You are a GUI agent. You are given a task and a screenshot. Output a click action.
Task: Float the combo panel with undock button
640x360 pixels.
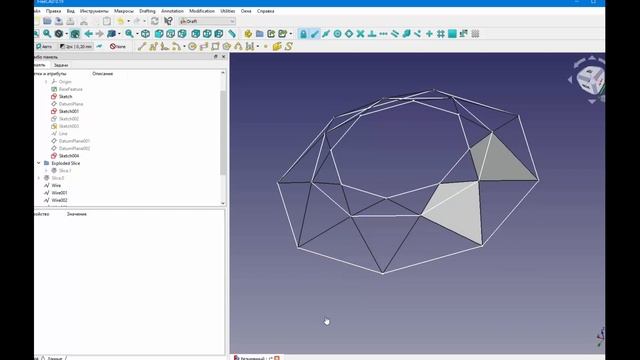[x=216, y=57]
